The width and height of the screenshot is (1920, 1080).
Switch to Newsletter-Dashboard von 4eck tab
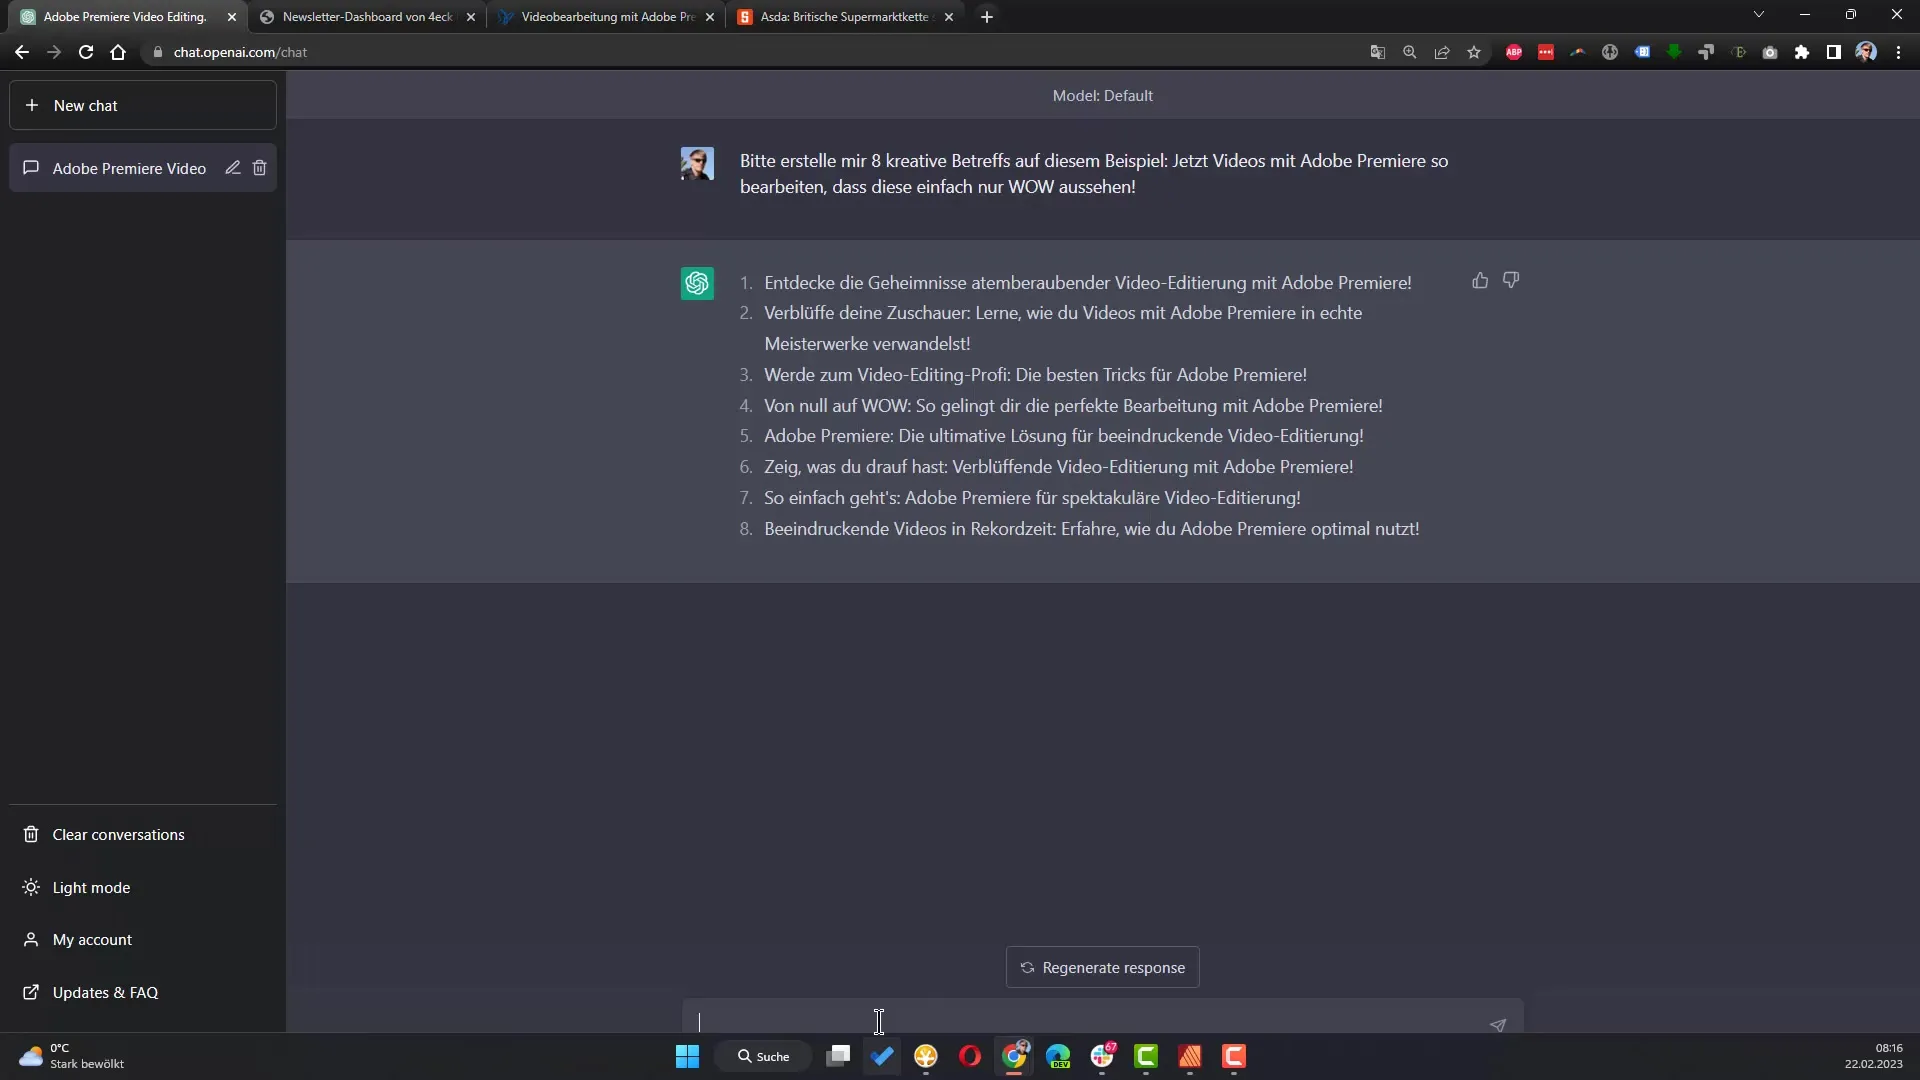(367, 17)
